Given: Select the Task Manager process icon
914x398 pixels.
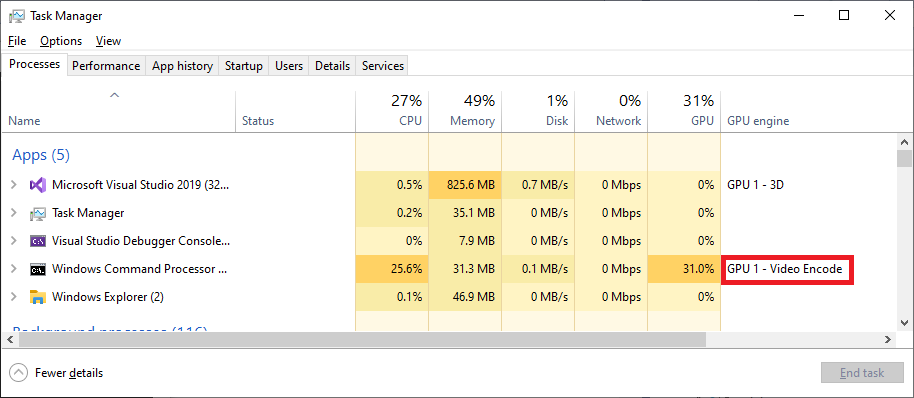Looking at the screenshot, I should (37, 213).
